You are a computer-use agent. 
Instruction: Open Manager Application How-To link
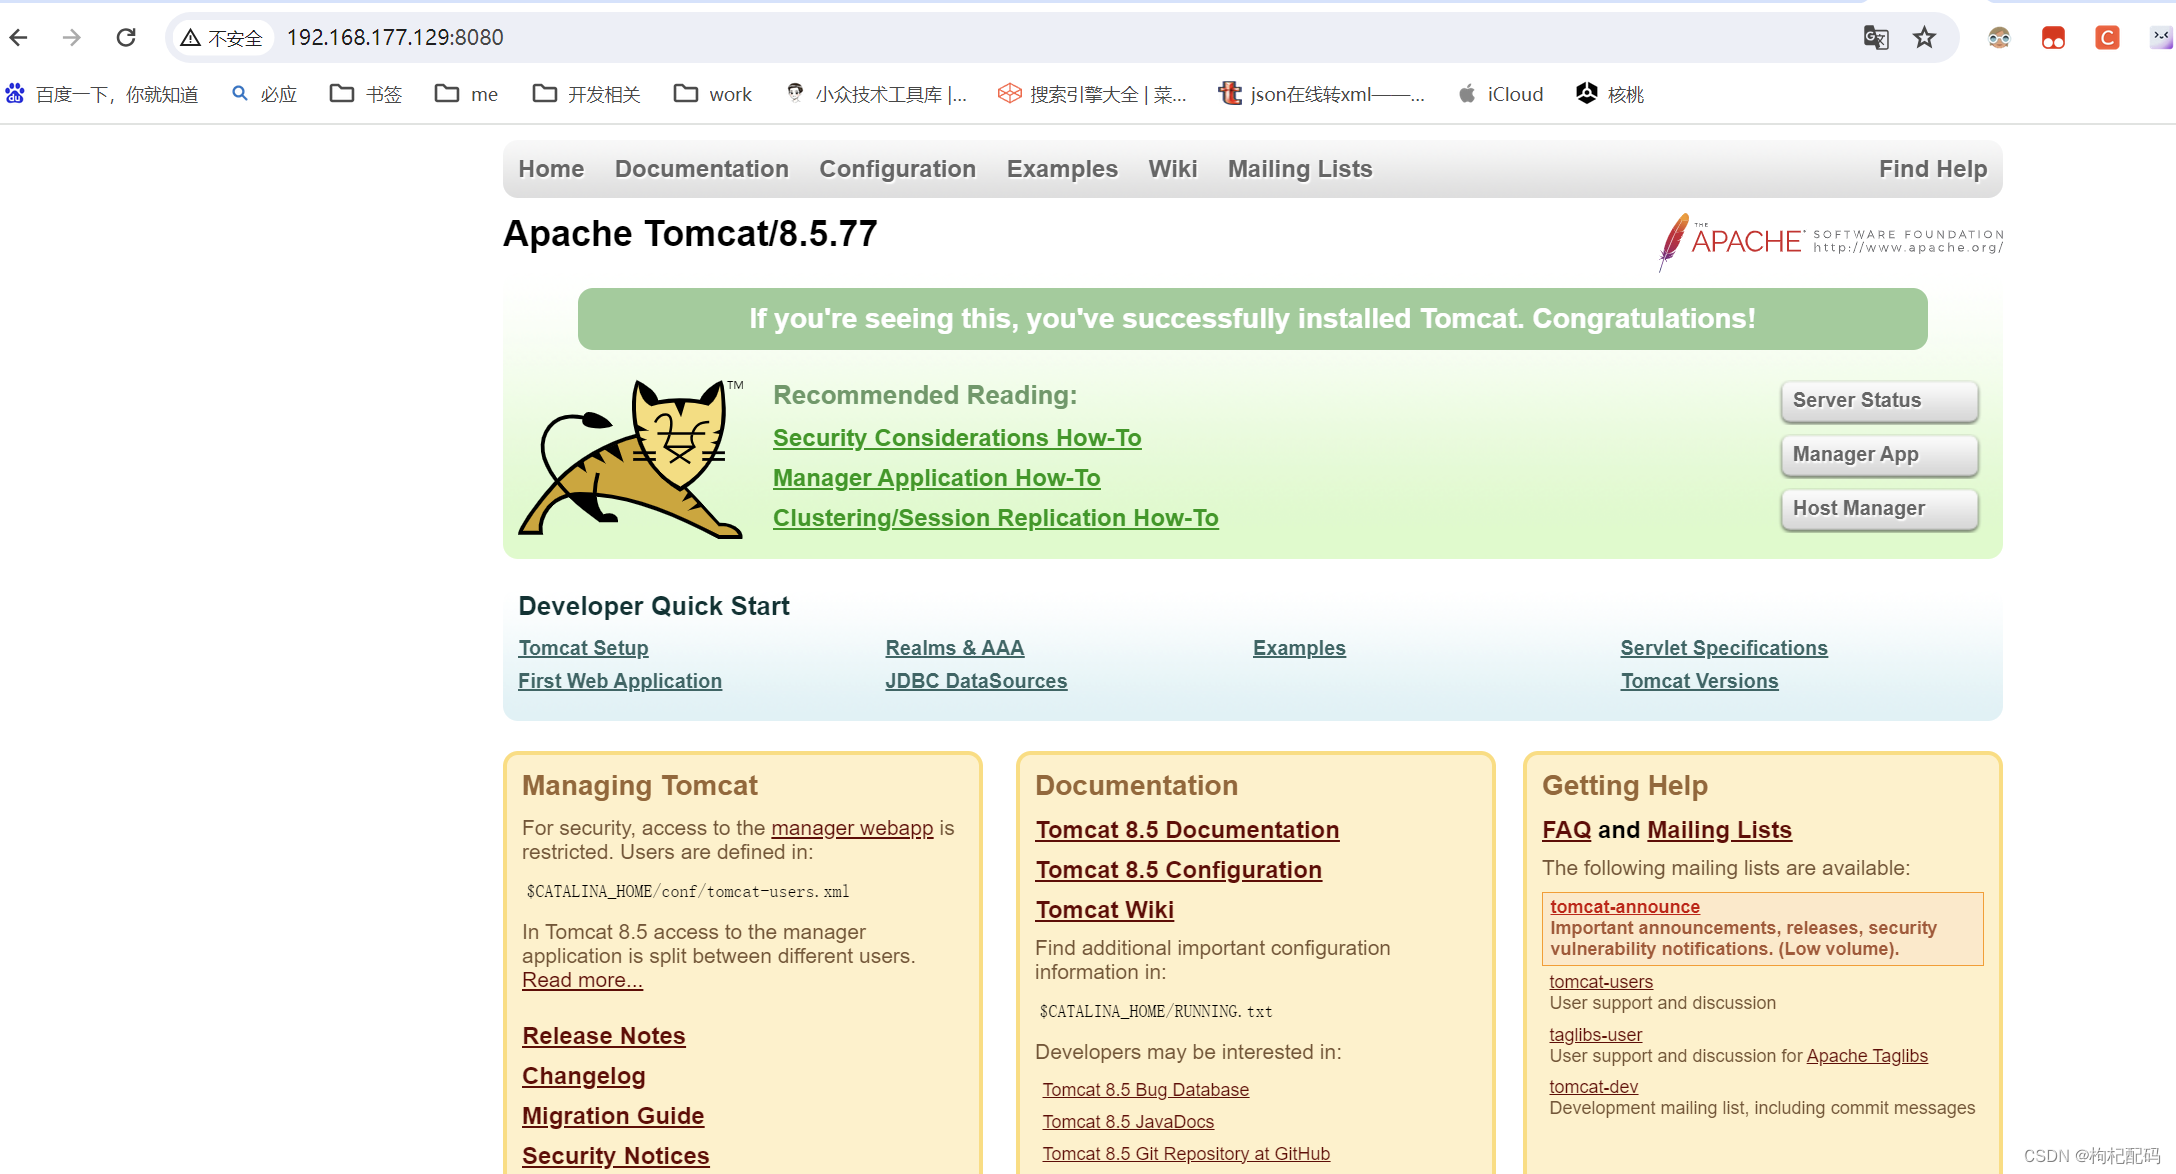pos(937,478)
